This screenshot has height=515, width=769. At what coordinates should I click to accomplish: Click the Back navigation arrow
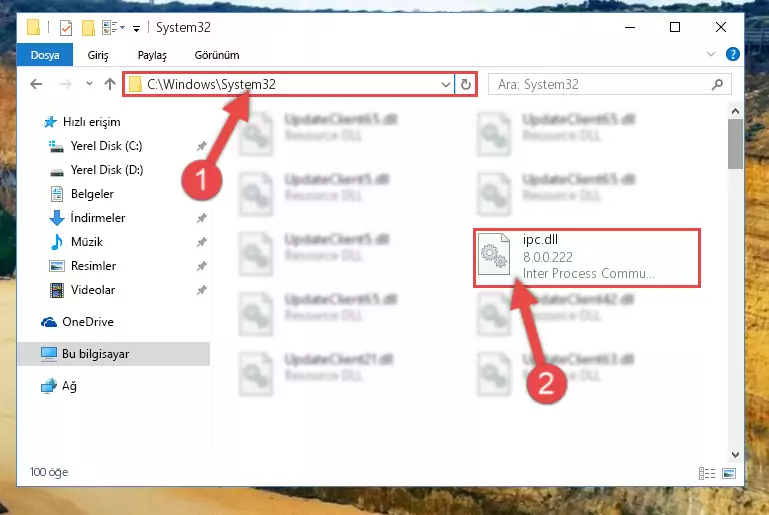point(36,84)
